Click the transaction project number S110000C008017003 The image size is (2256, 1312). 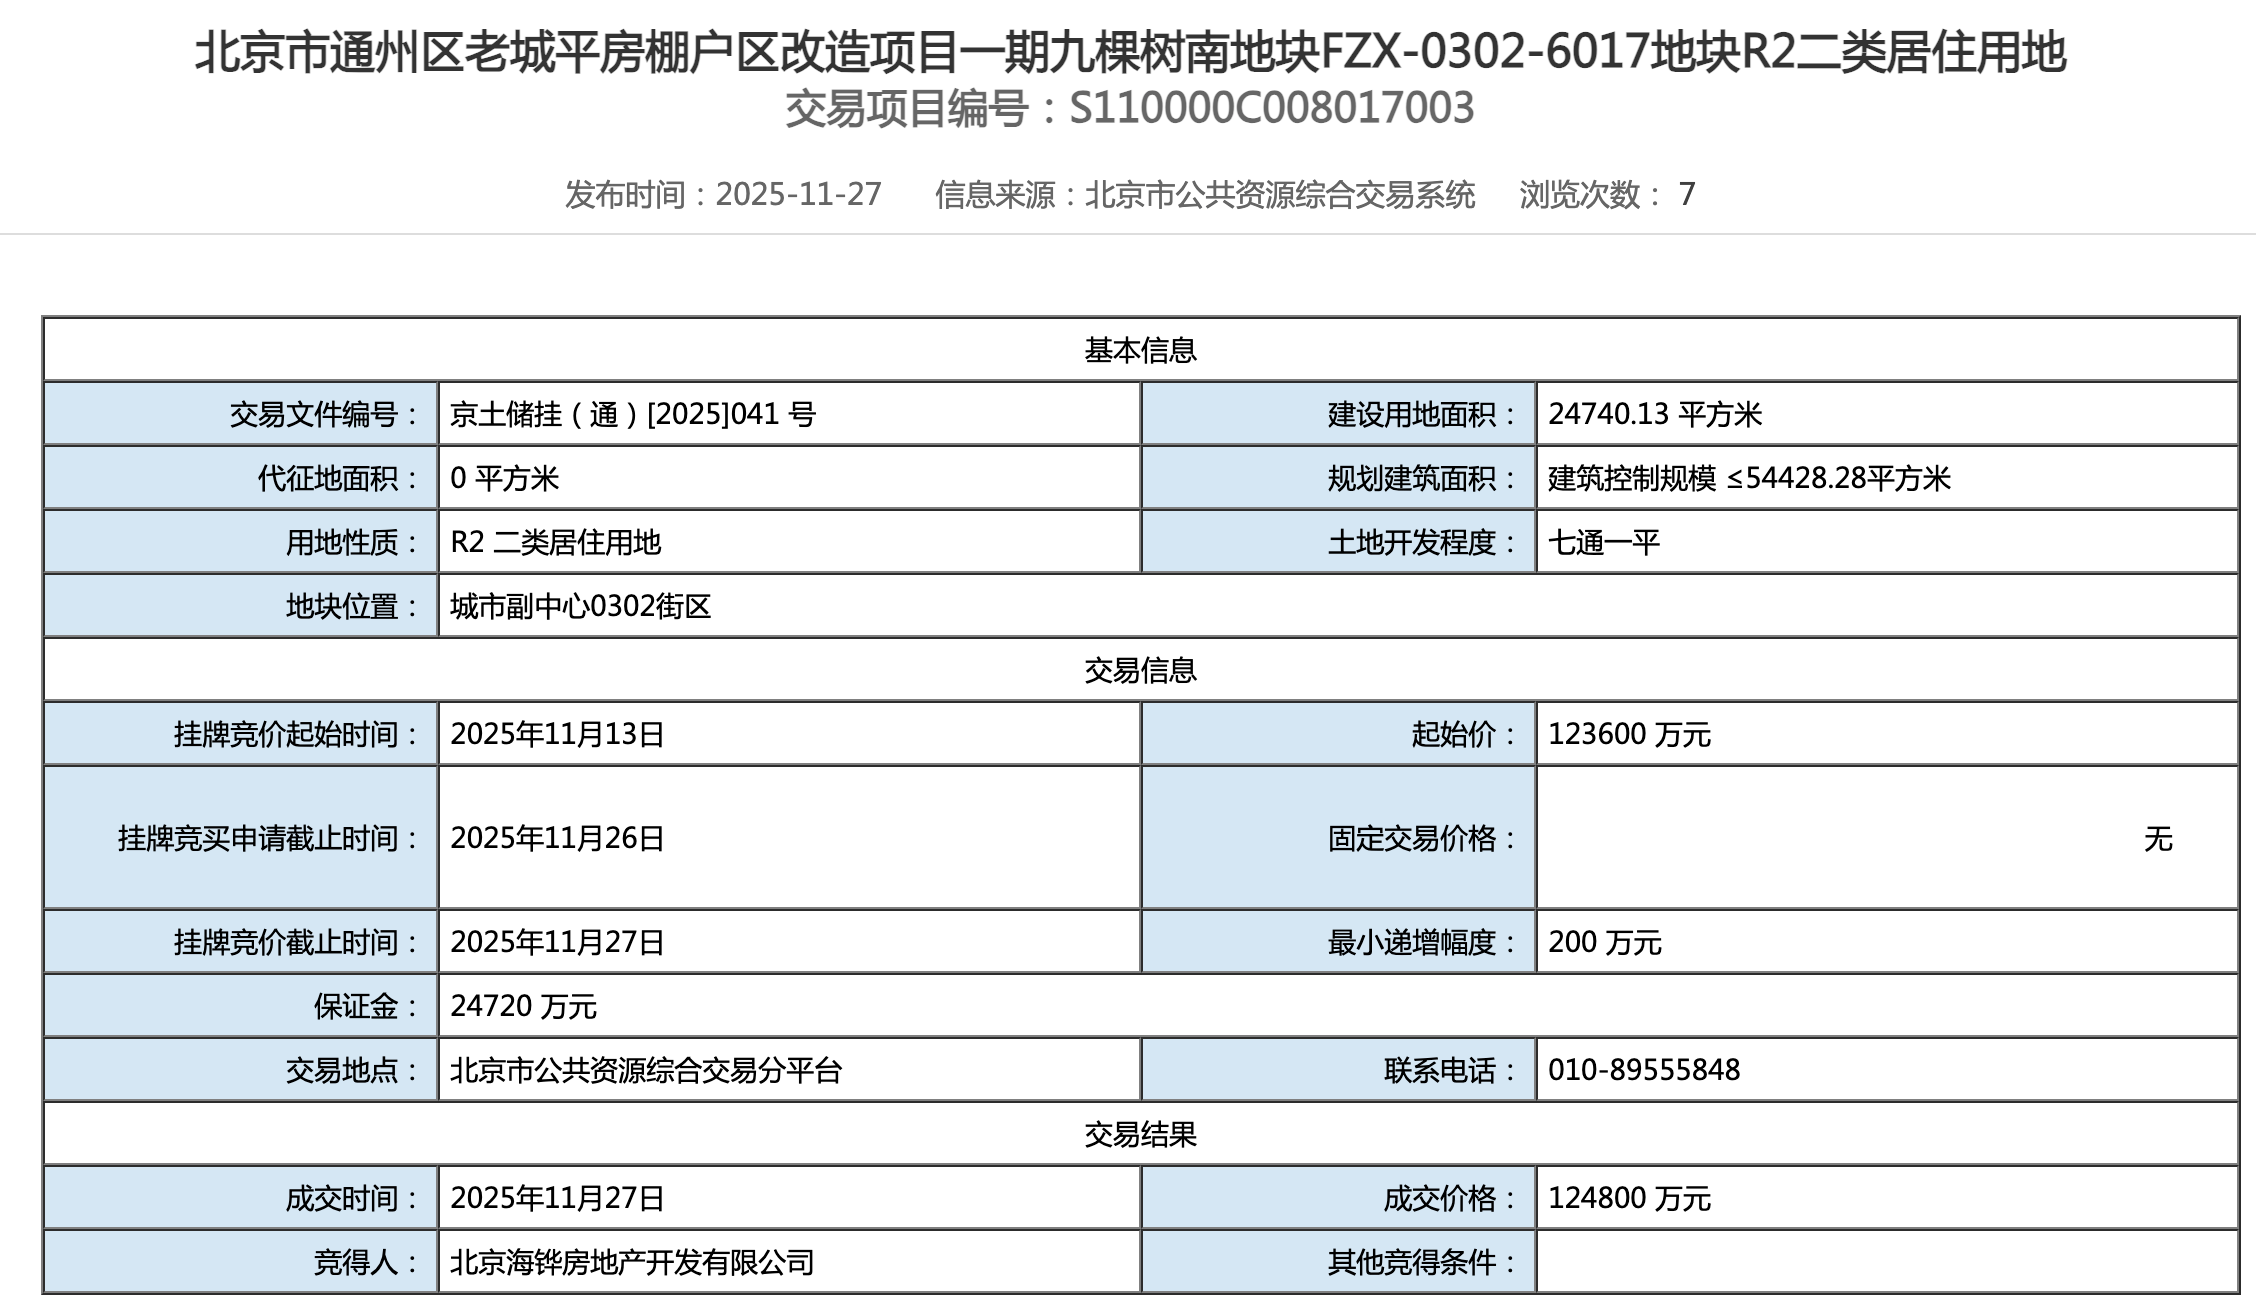click(x=1271, y=109)
